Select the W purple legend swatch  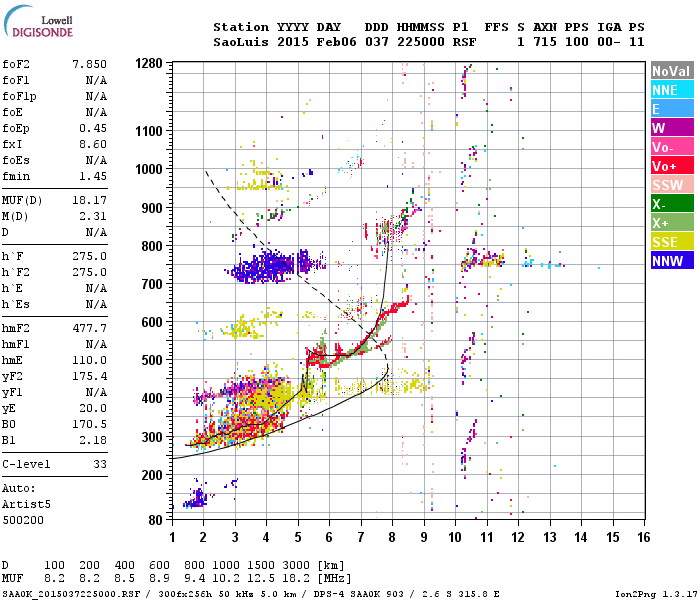[x=672, y=128]
